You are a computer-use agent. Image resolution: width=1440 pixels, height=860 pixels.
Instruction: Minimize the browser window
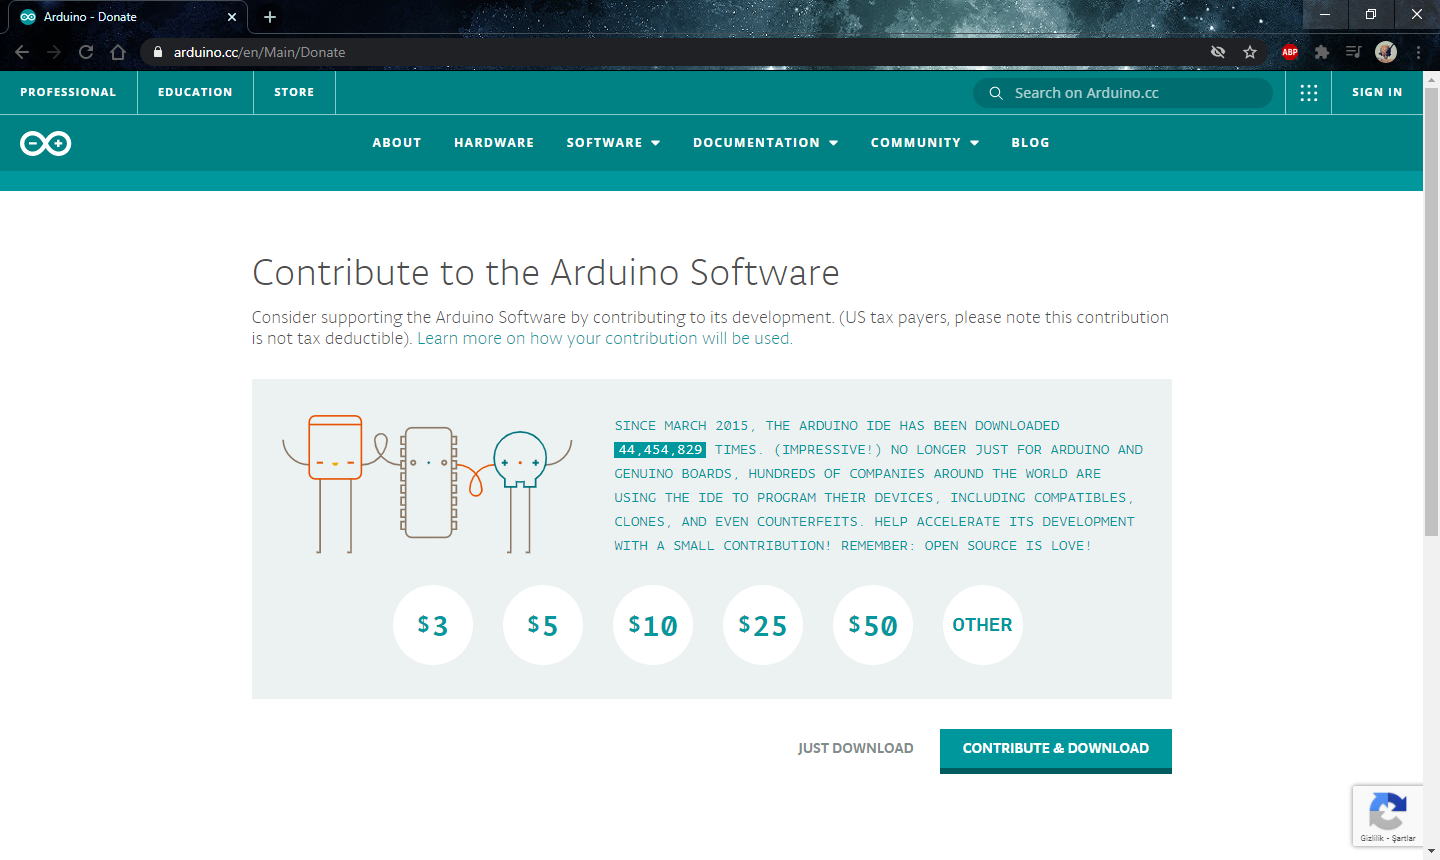click(x=1325, y=14)
